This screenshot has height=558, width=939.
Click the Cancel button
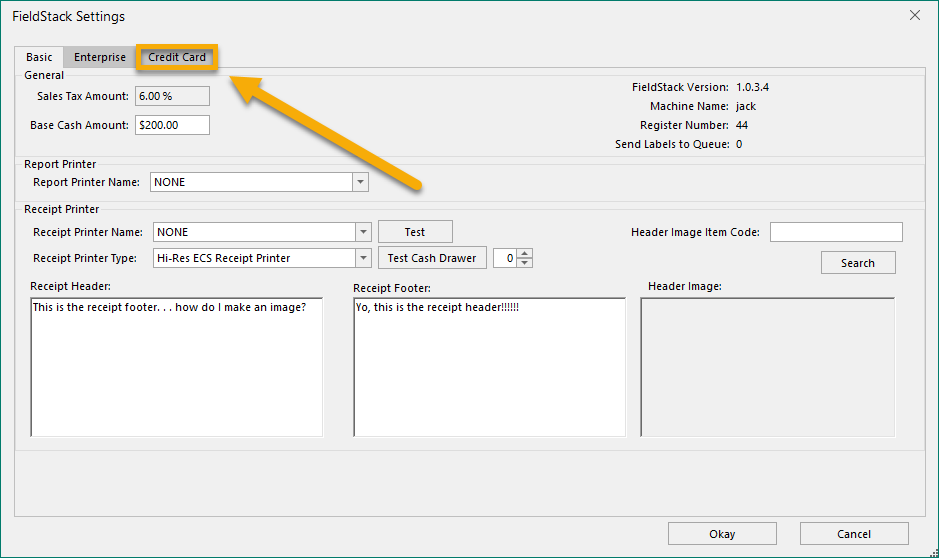[x=854, y=533]
